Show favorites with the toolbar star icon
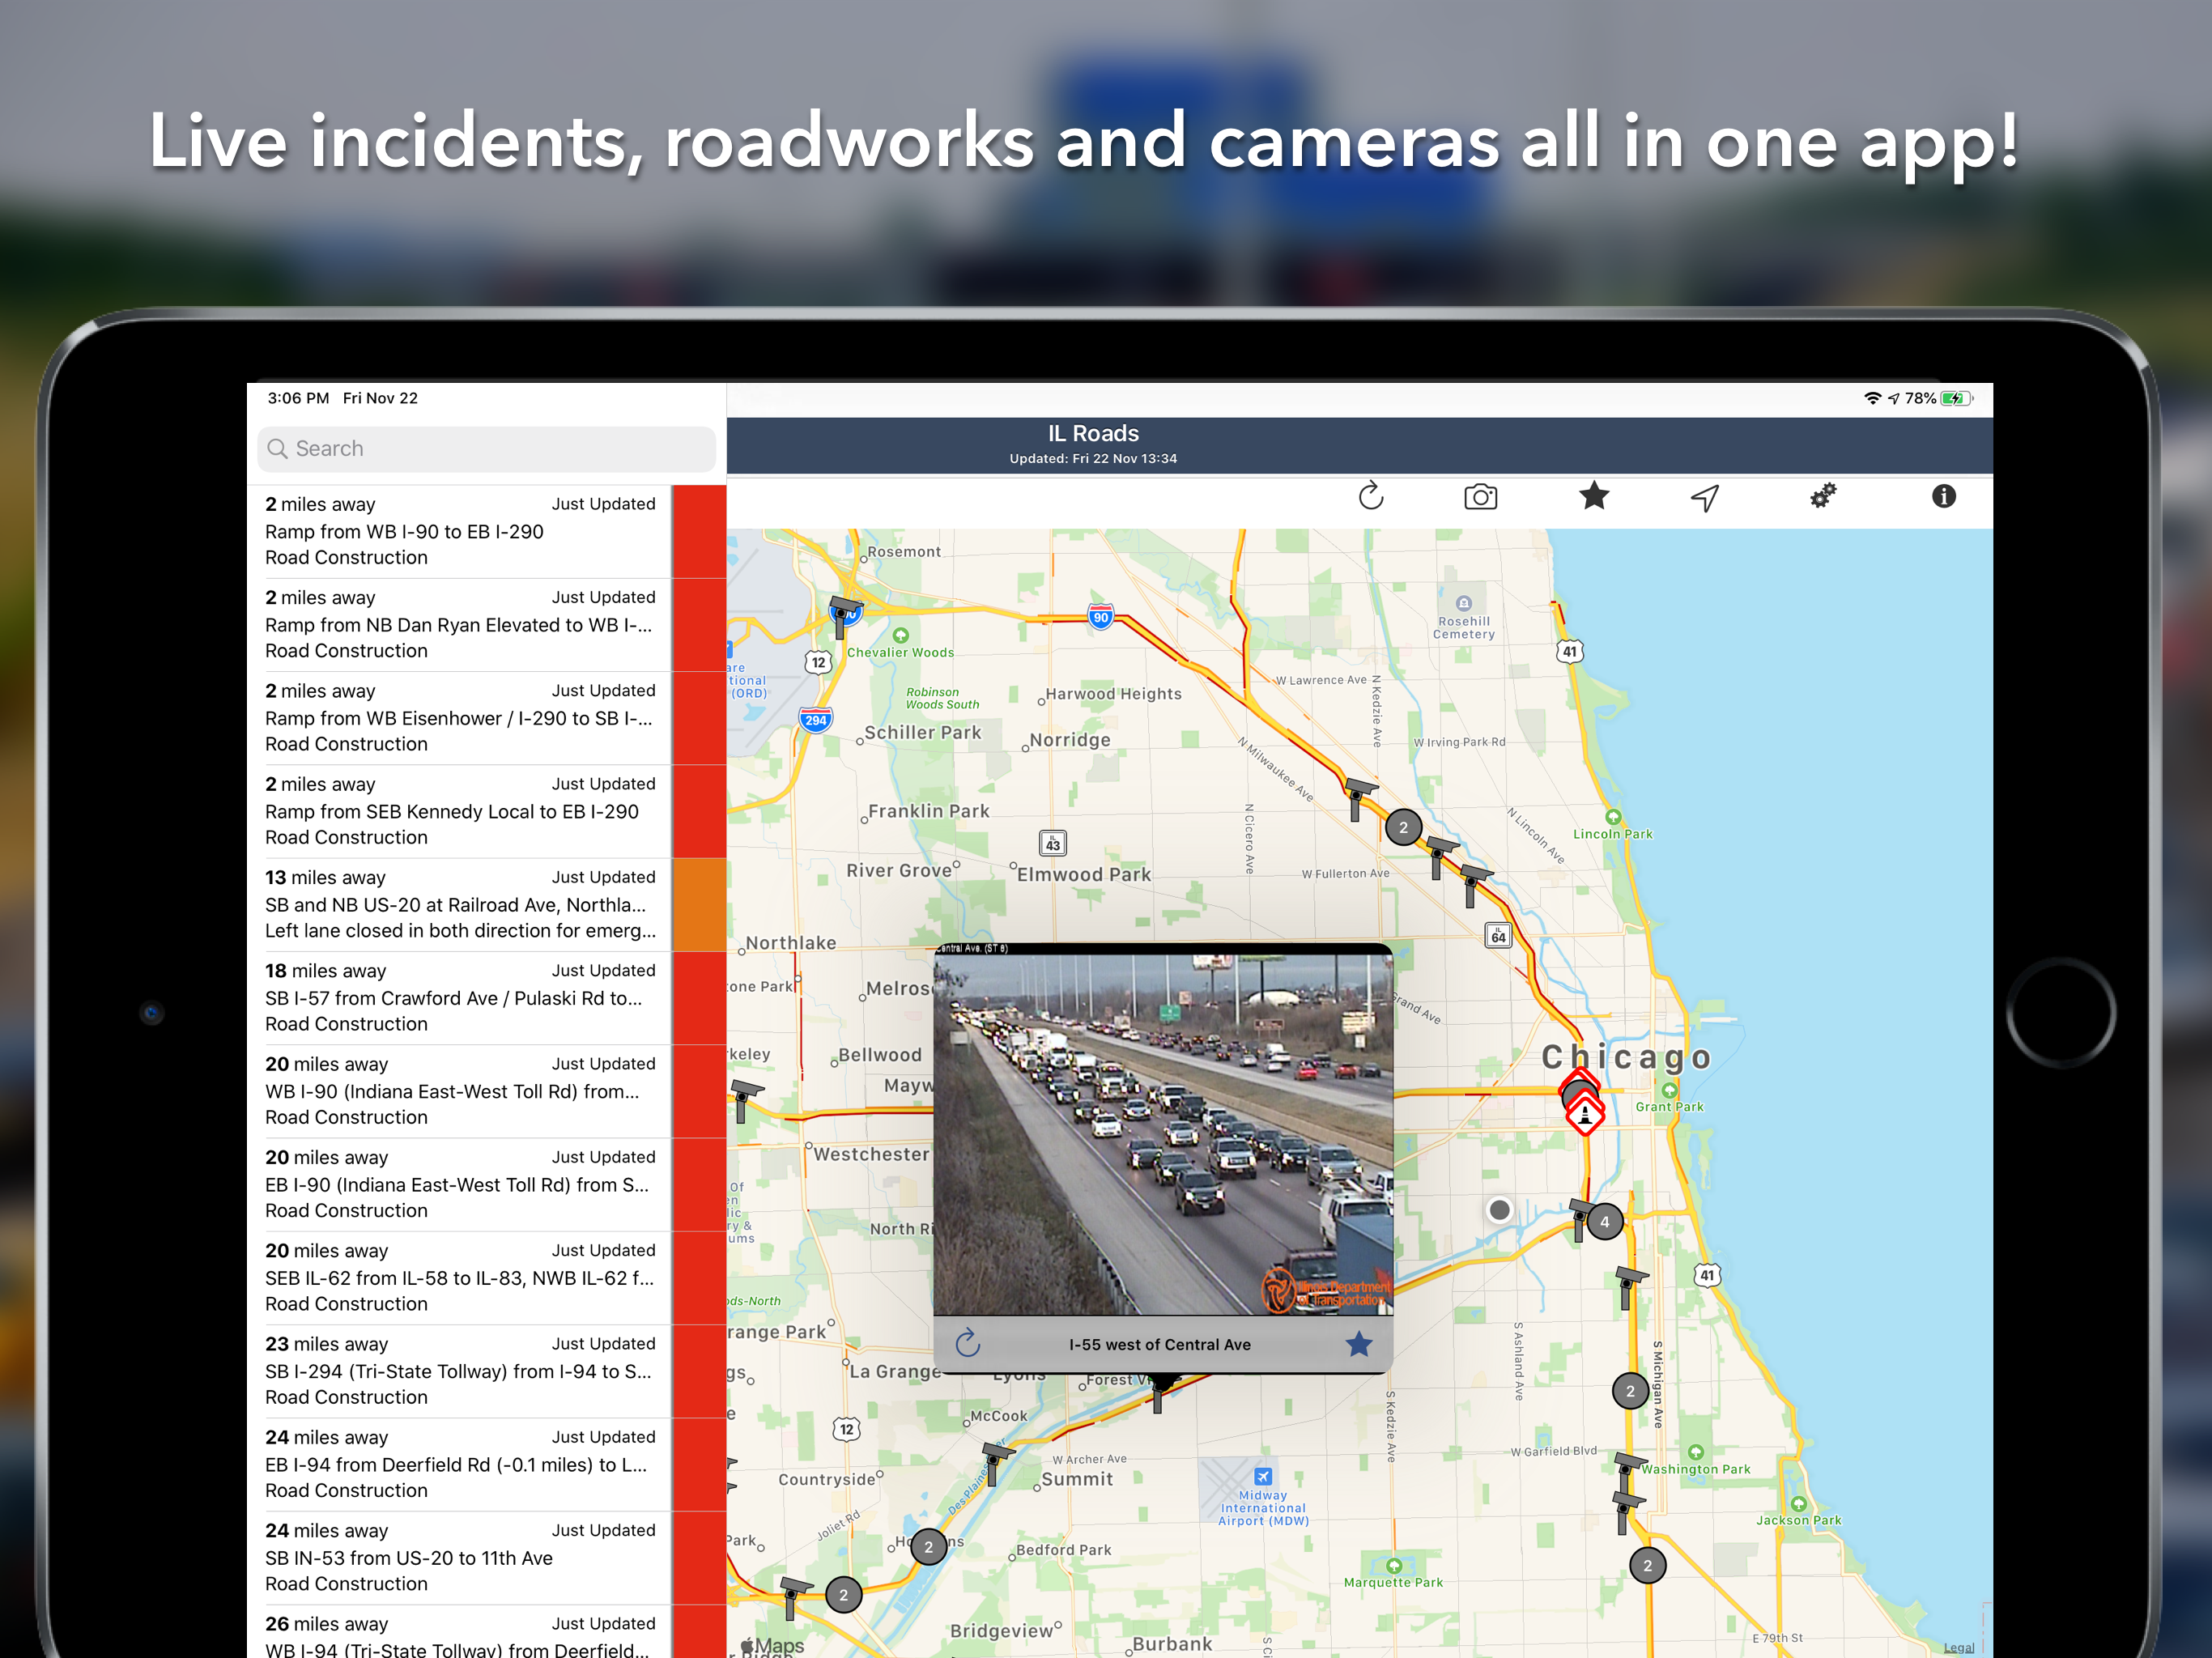Viewport: 2212px width, 1658px height. (x=1594, y=496)
